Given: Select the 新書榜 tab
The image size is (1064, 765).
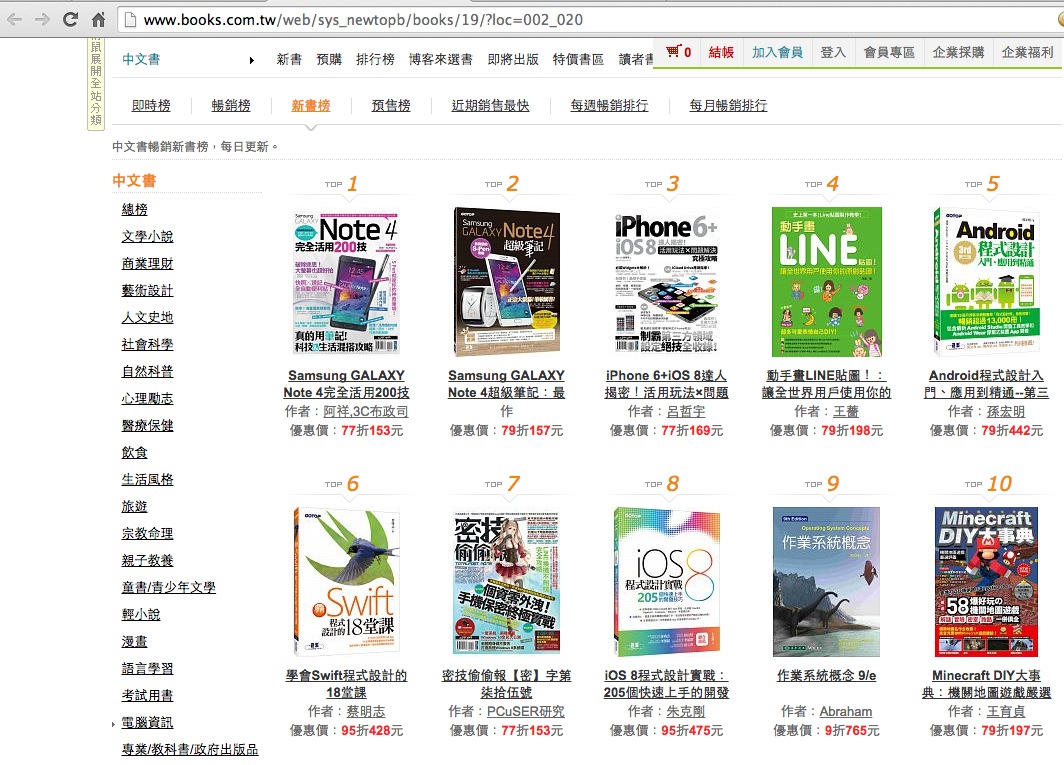Looking at the screenshot, I should tap(311, 105).
